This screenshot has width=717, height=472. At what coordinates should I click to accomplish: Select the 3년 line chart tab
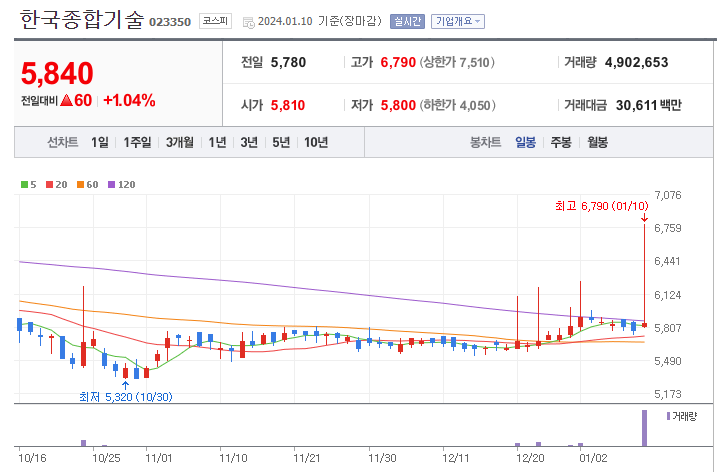click(x=249, y=142)
